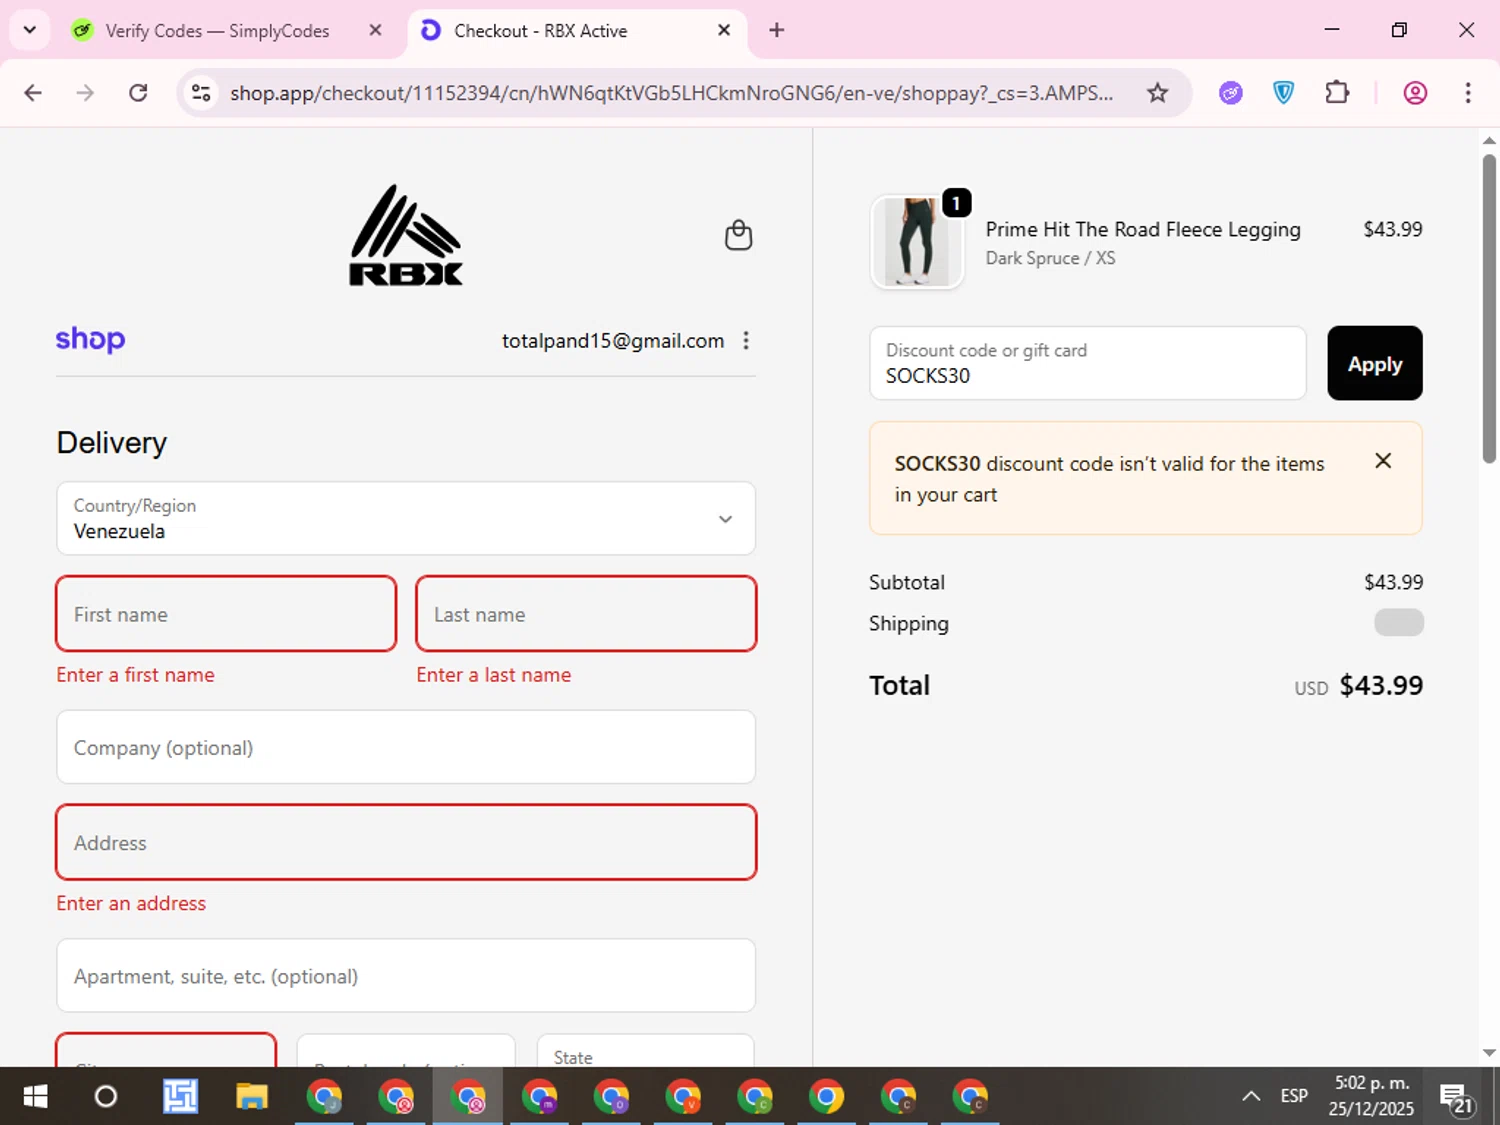
Task: Click the Enter a last name error text
Action: [494, 675]
